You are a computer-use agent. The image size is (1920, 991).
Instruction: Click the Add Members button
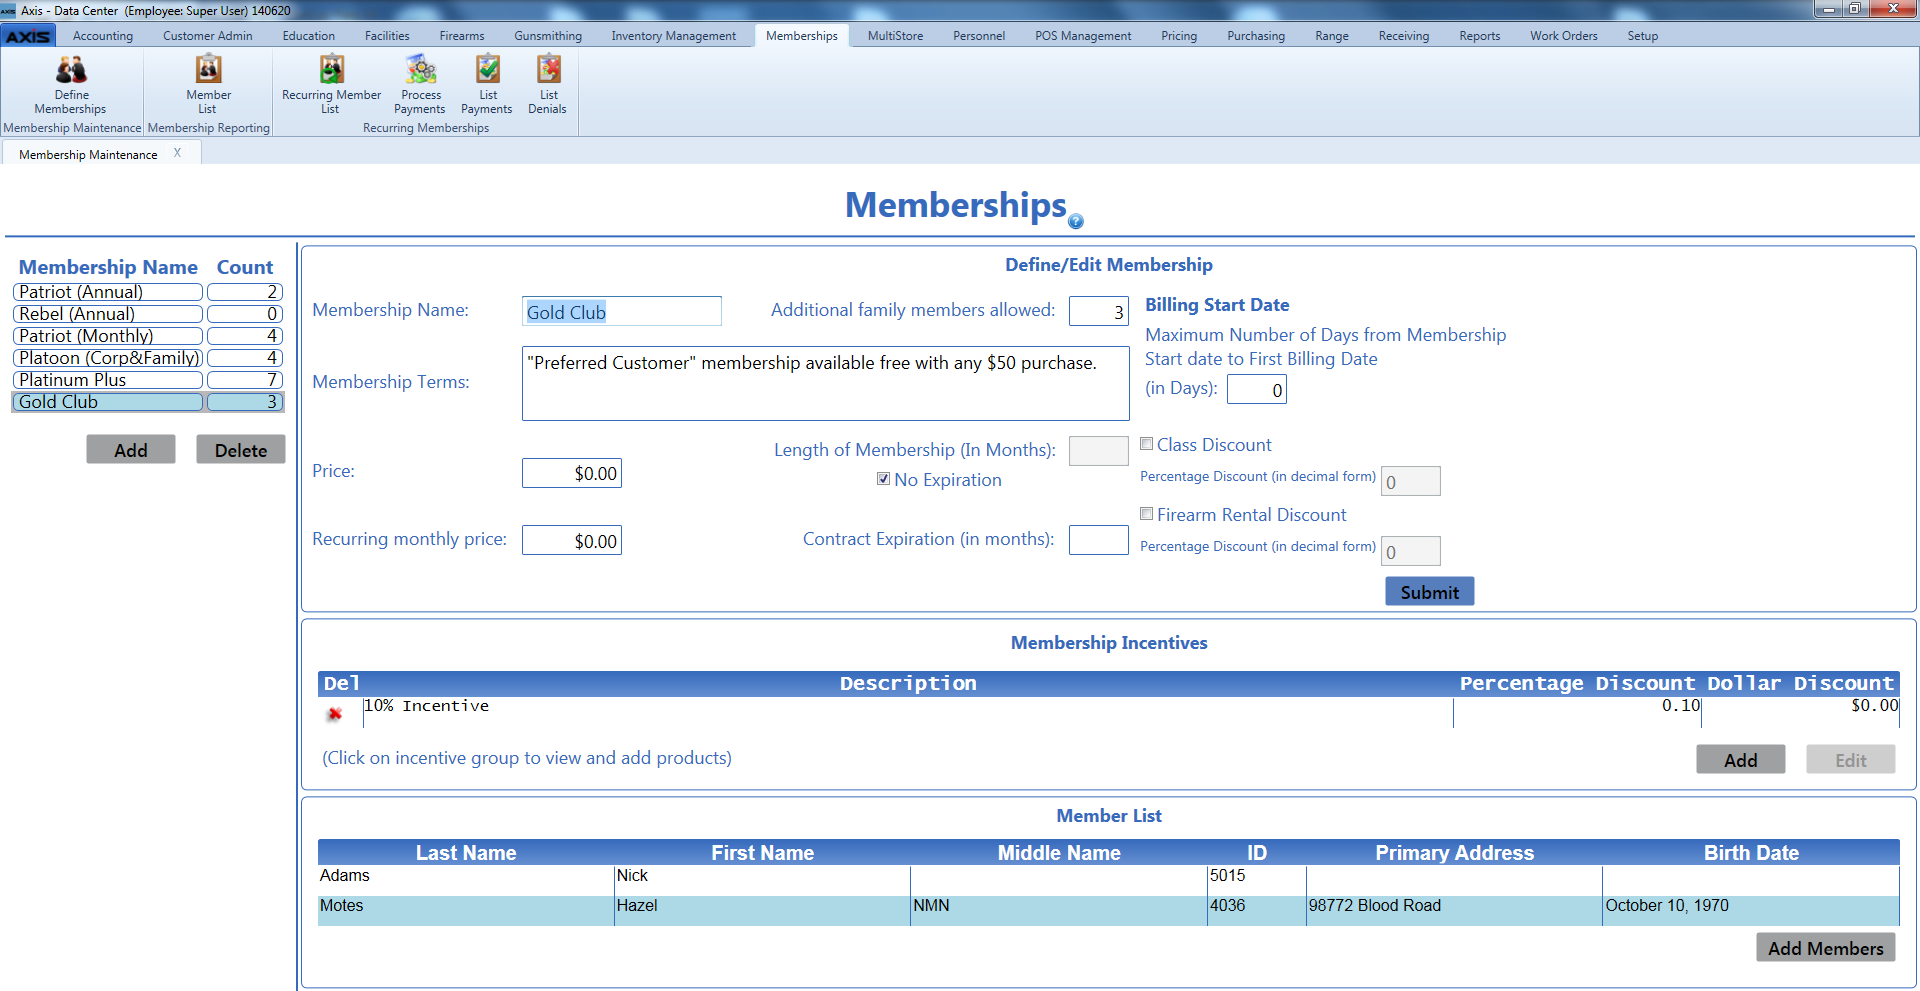click(1826, 948)
